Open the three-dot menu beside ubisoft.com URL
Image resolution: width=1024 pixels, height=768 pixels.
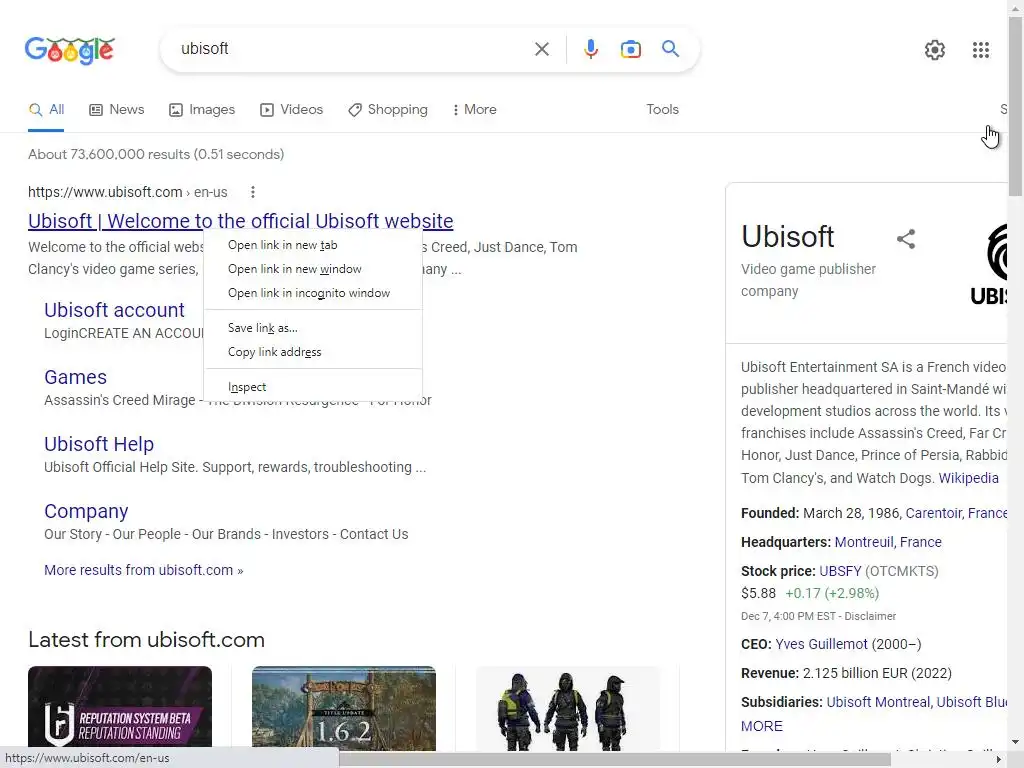tap(253, 192)
